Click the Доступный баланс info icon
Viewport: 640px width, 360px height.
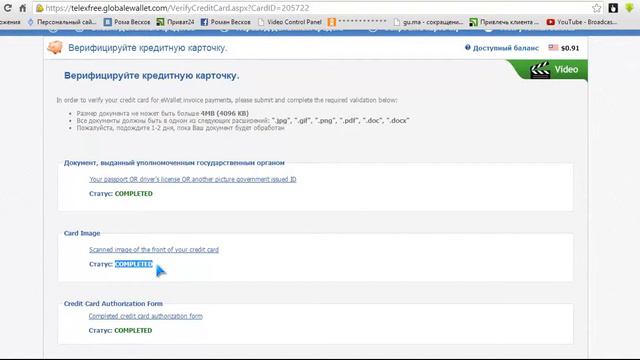tap(468, 48)
